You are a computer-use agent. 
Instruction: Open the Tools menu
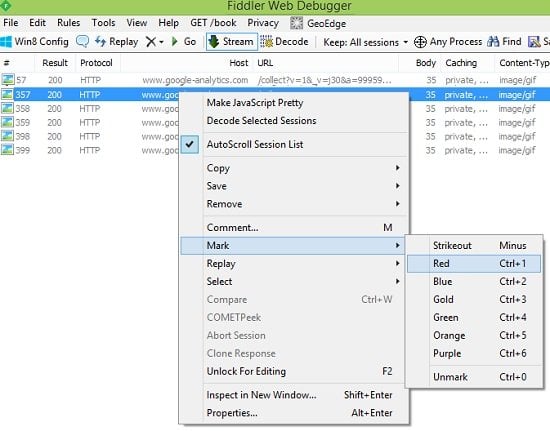point(103,23)
